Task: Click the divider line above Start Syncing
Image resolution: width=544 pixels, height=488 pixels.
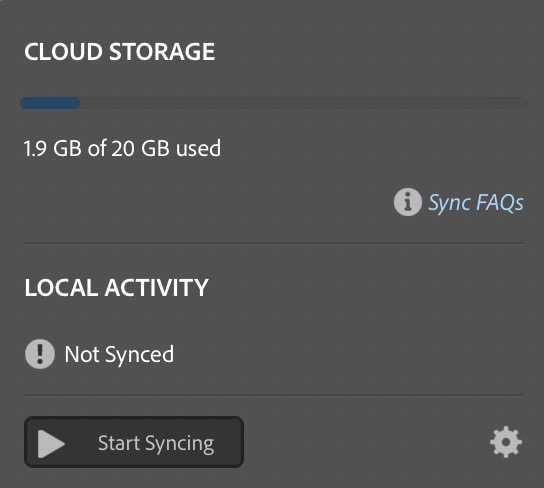Action: tap(274, 395)
